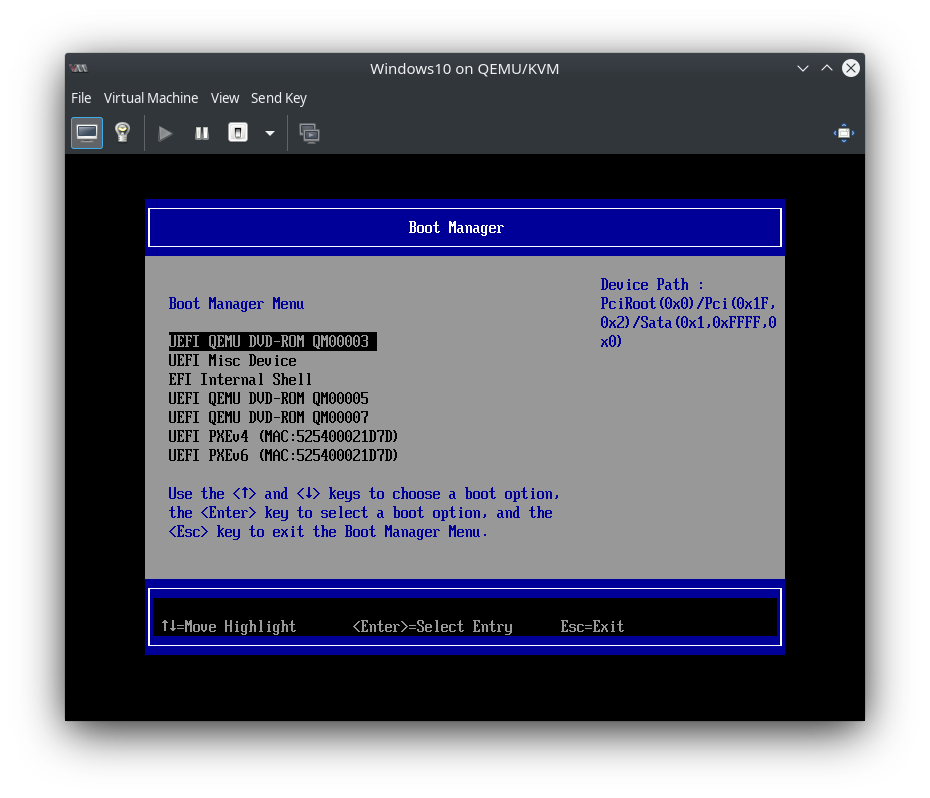The image size is (930, 798).
Task: Click the Boot Manager header title
Action: click(456, 228)
